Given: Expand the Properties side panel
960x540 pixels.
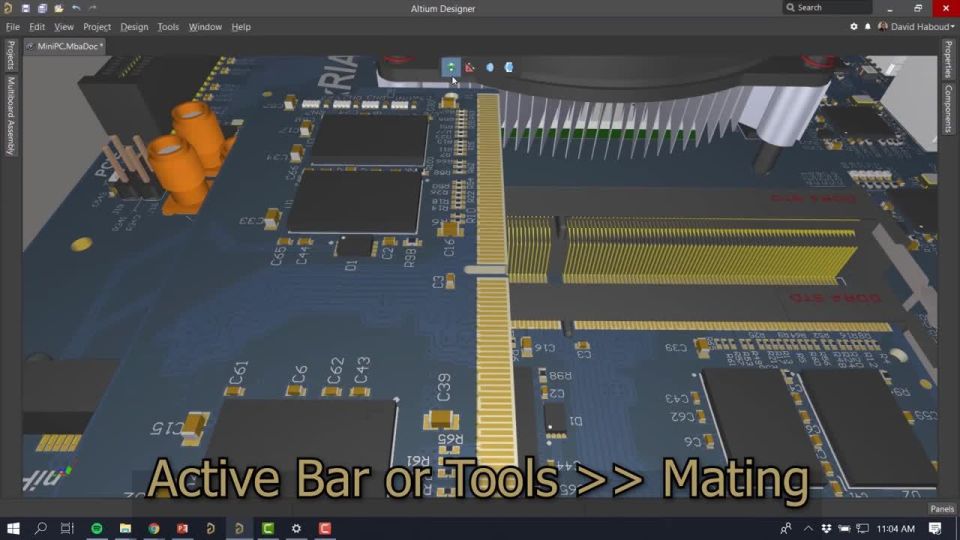Looking at the screenshot, I should (x=948, y=59).
